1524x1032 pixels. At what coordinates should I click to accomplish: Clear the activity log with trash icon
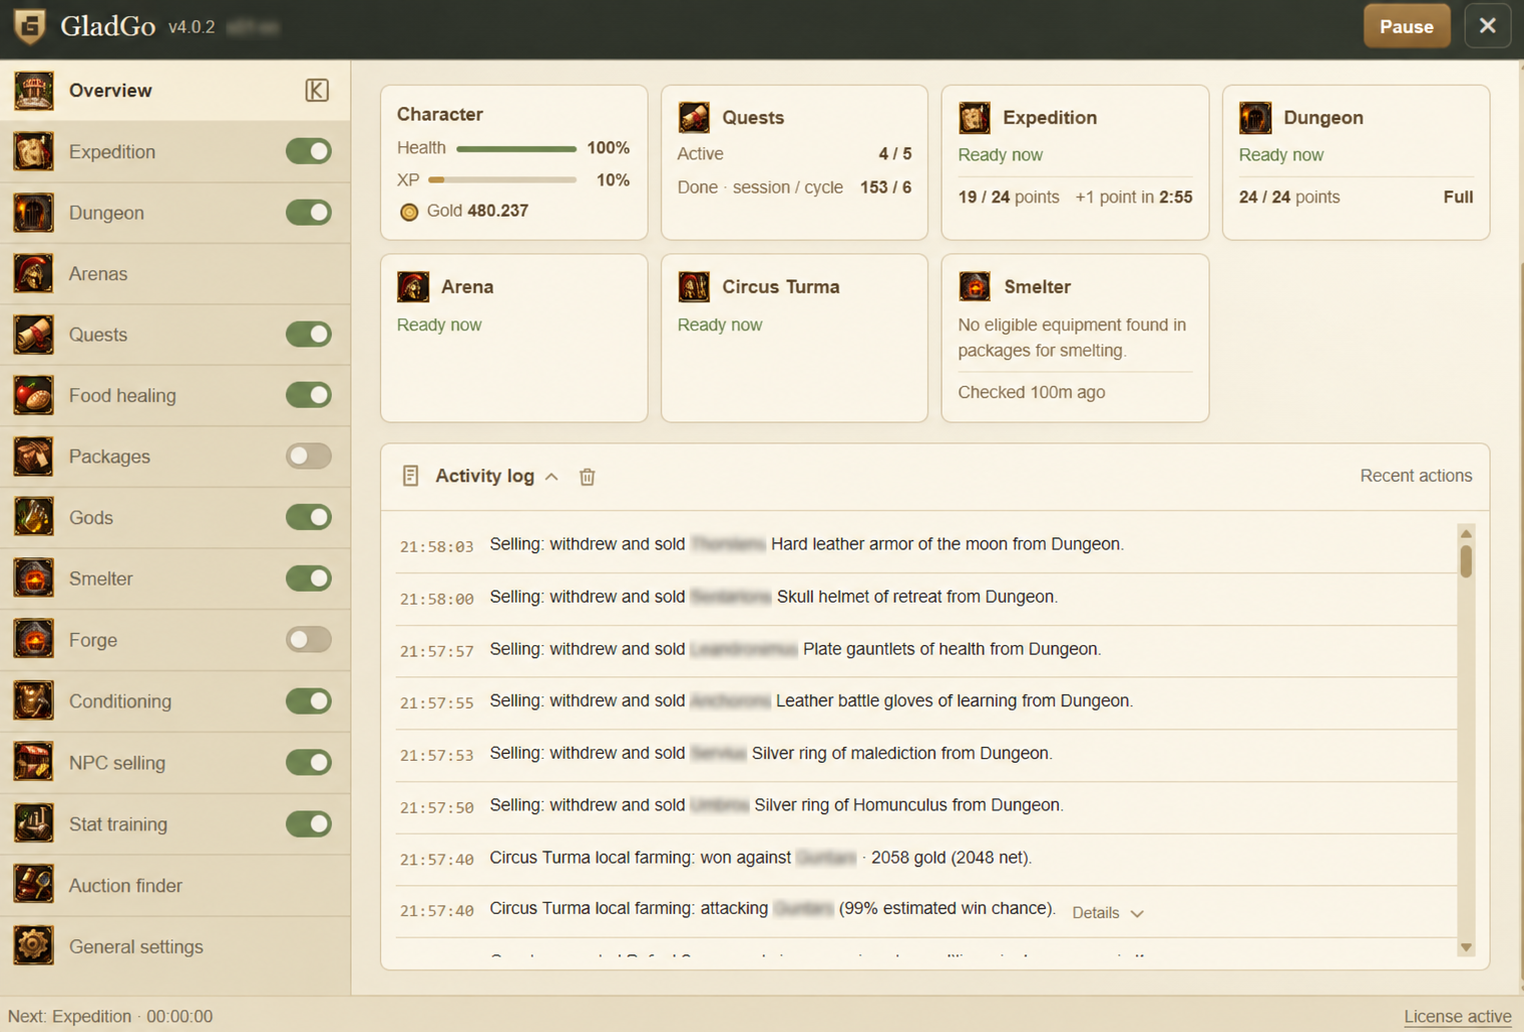click(x=587, y=477)
